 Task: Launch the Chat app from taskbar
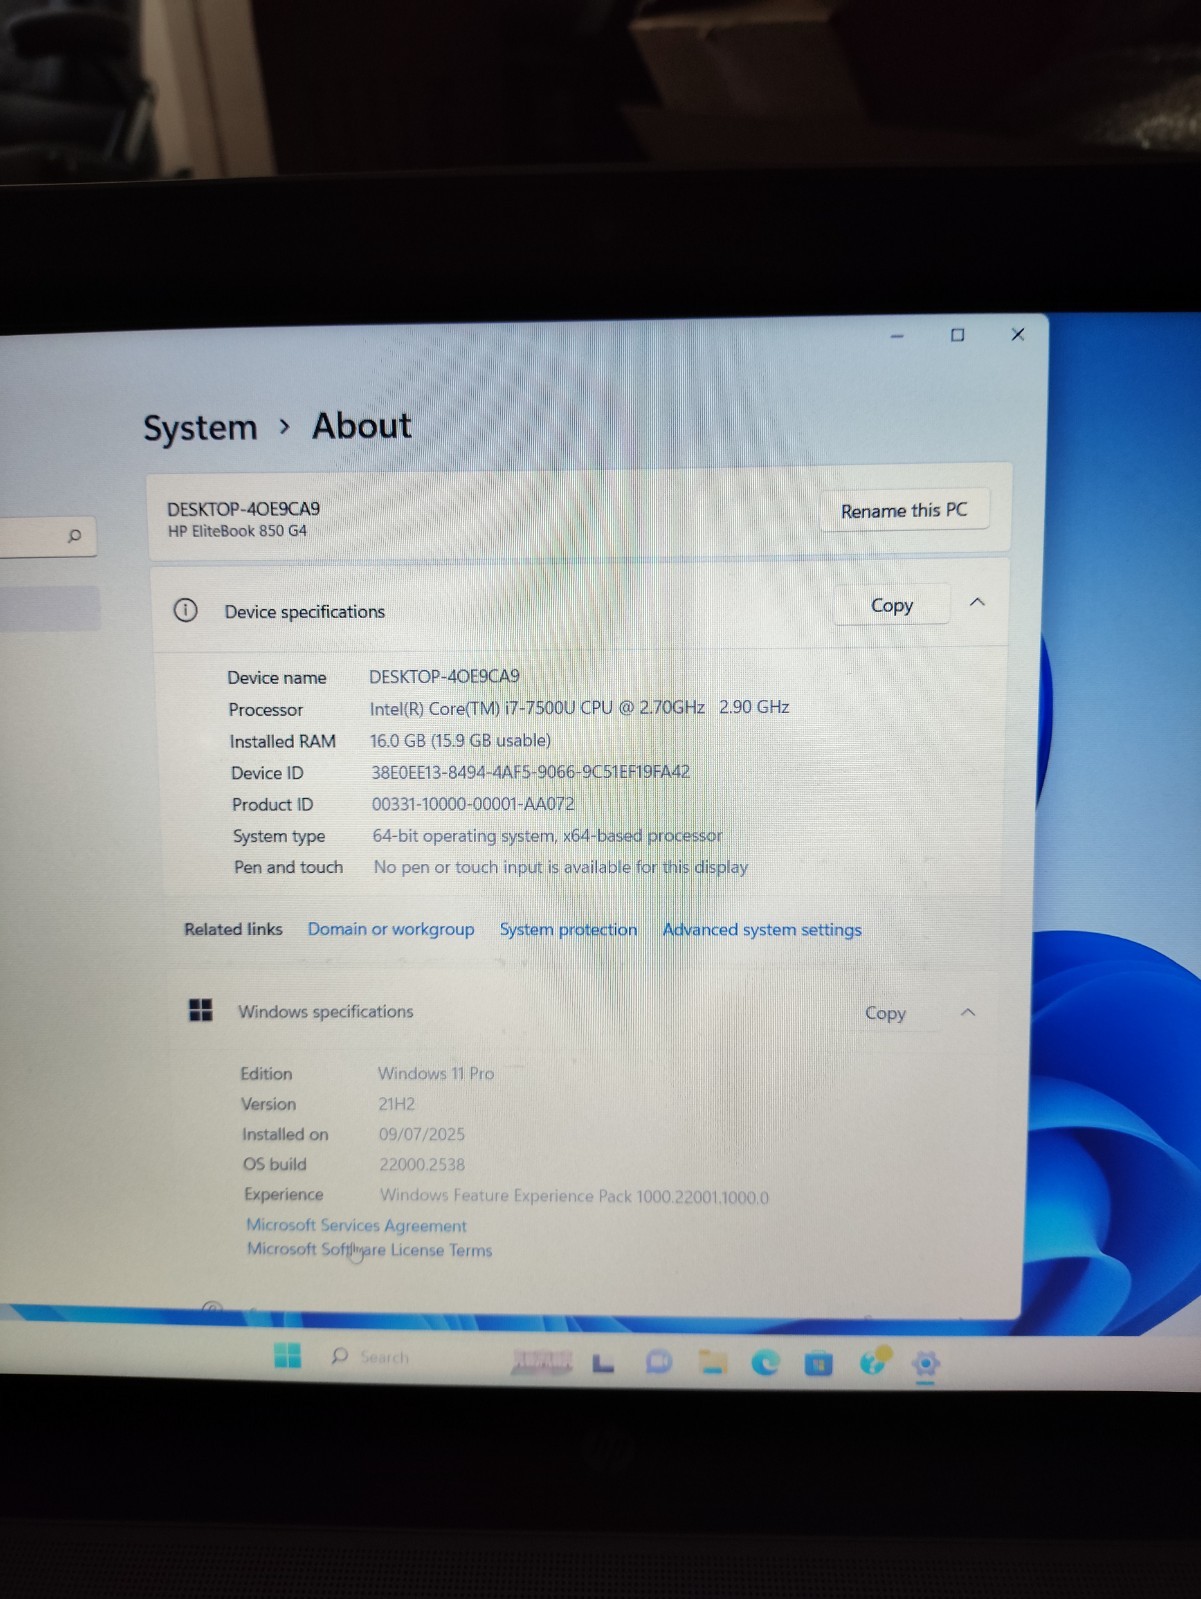tap(658, 1362)
